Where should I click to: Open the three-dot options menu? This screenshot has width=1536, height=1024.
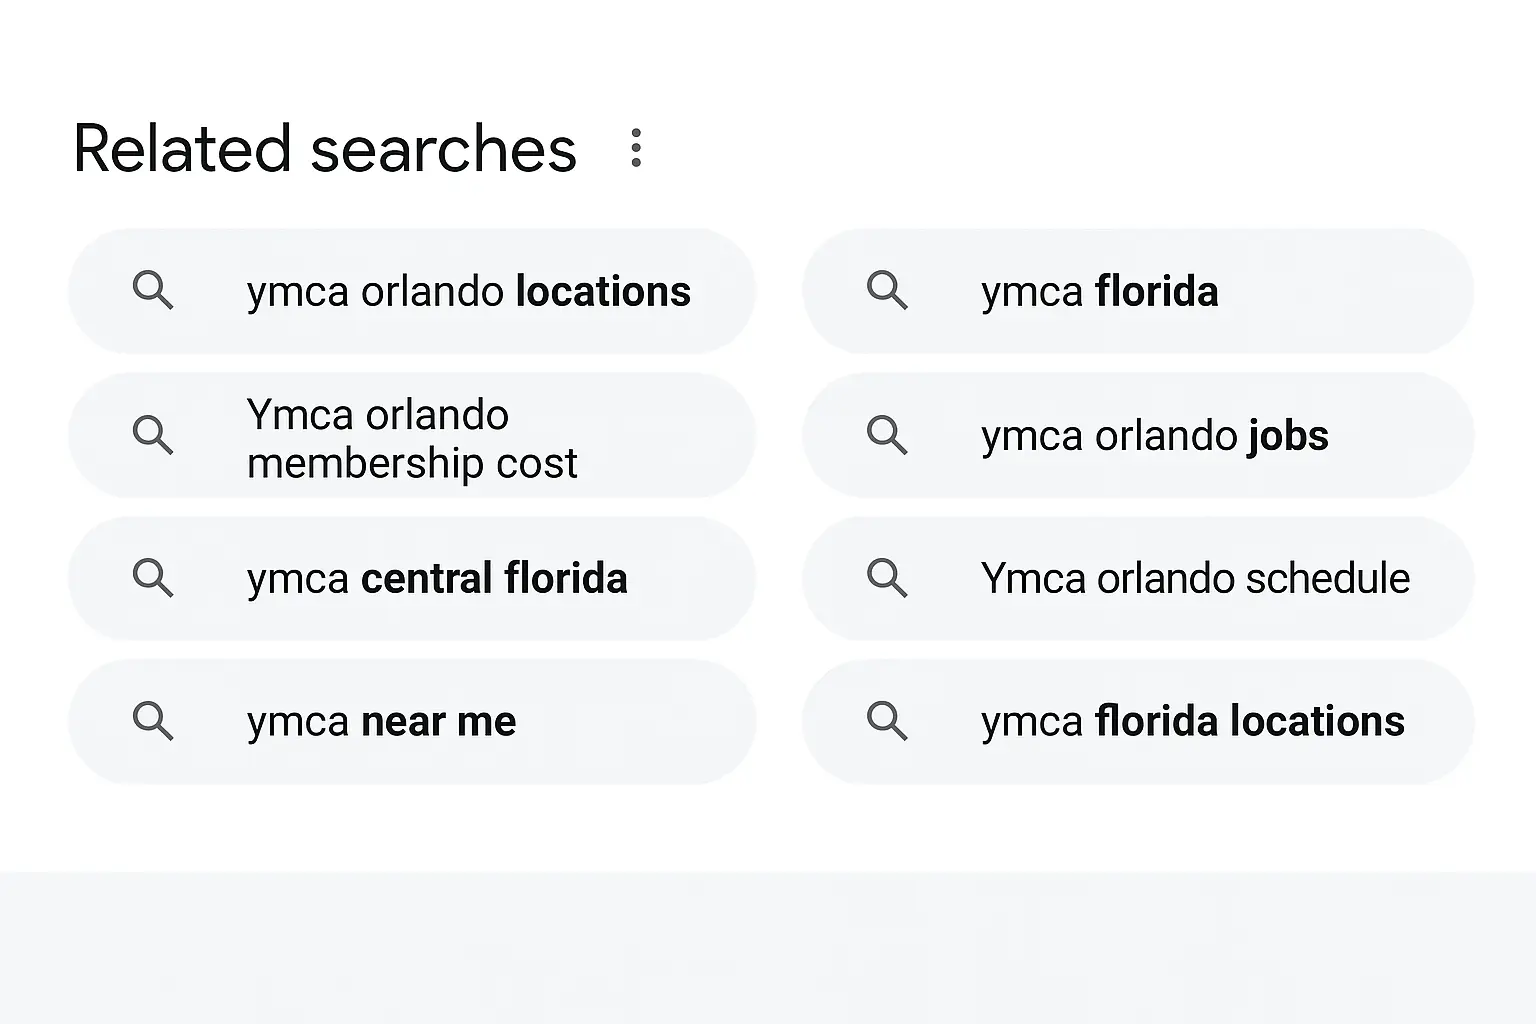[636, 148]
